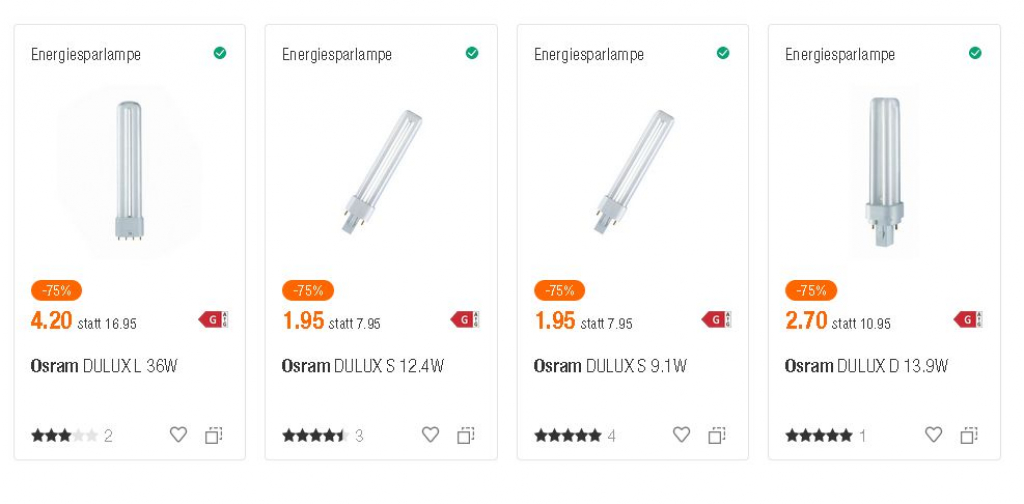Compare the Osram DULUX D 13.9W
This screenshot has height=504, width=1024.
(969, 435)
